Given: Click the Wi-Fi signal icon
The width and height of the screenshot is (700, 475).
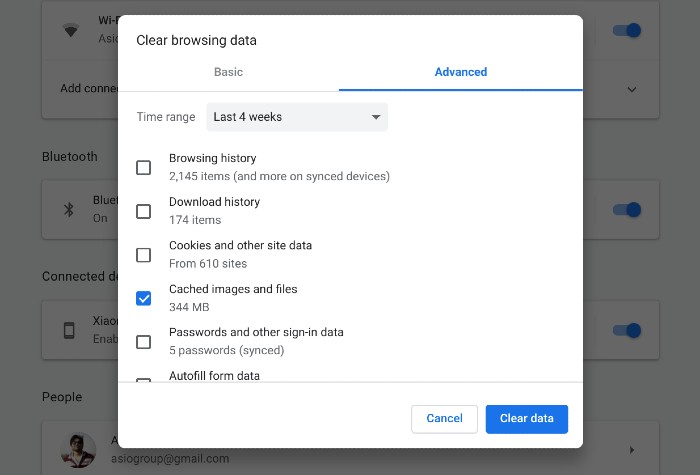Looking at the screenshot, I should click(71, 30).
